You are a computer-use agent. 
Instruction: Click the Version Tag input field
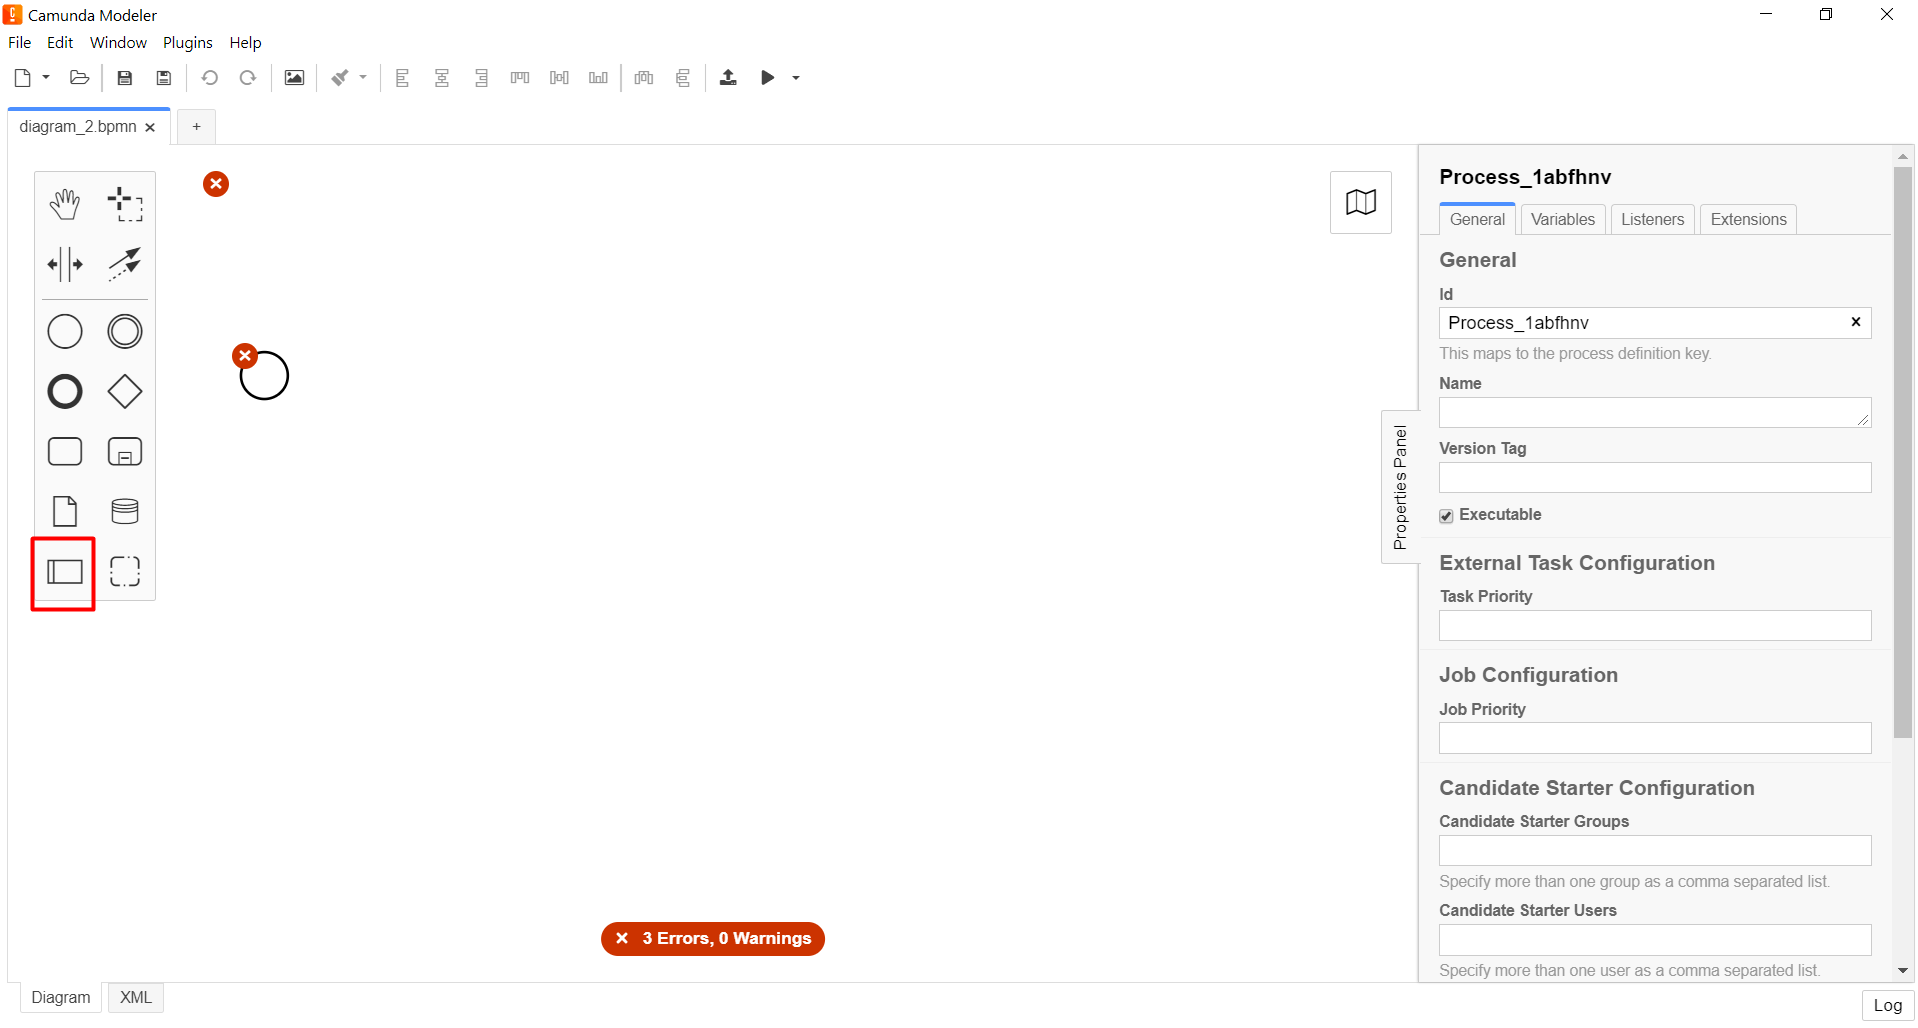tap(1655, 478)
